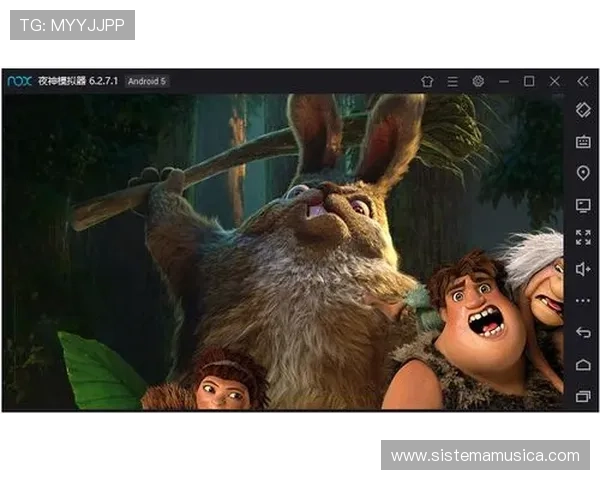Open virtual location pin tool
This screenshot has width=600, height=480.
click(583, 173)
